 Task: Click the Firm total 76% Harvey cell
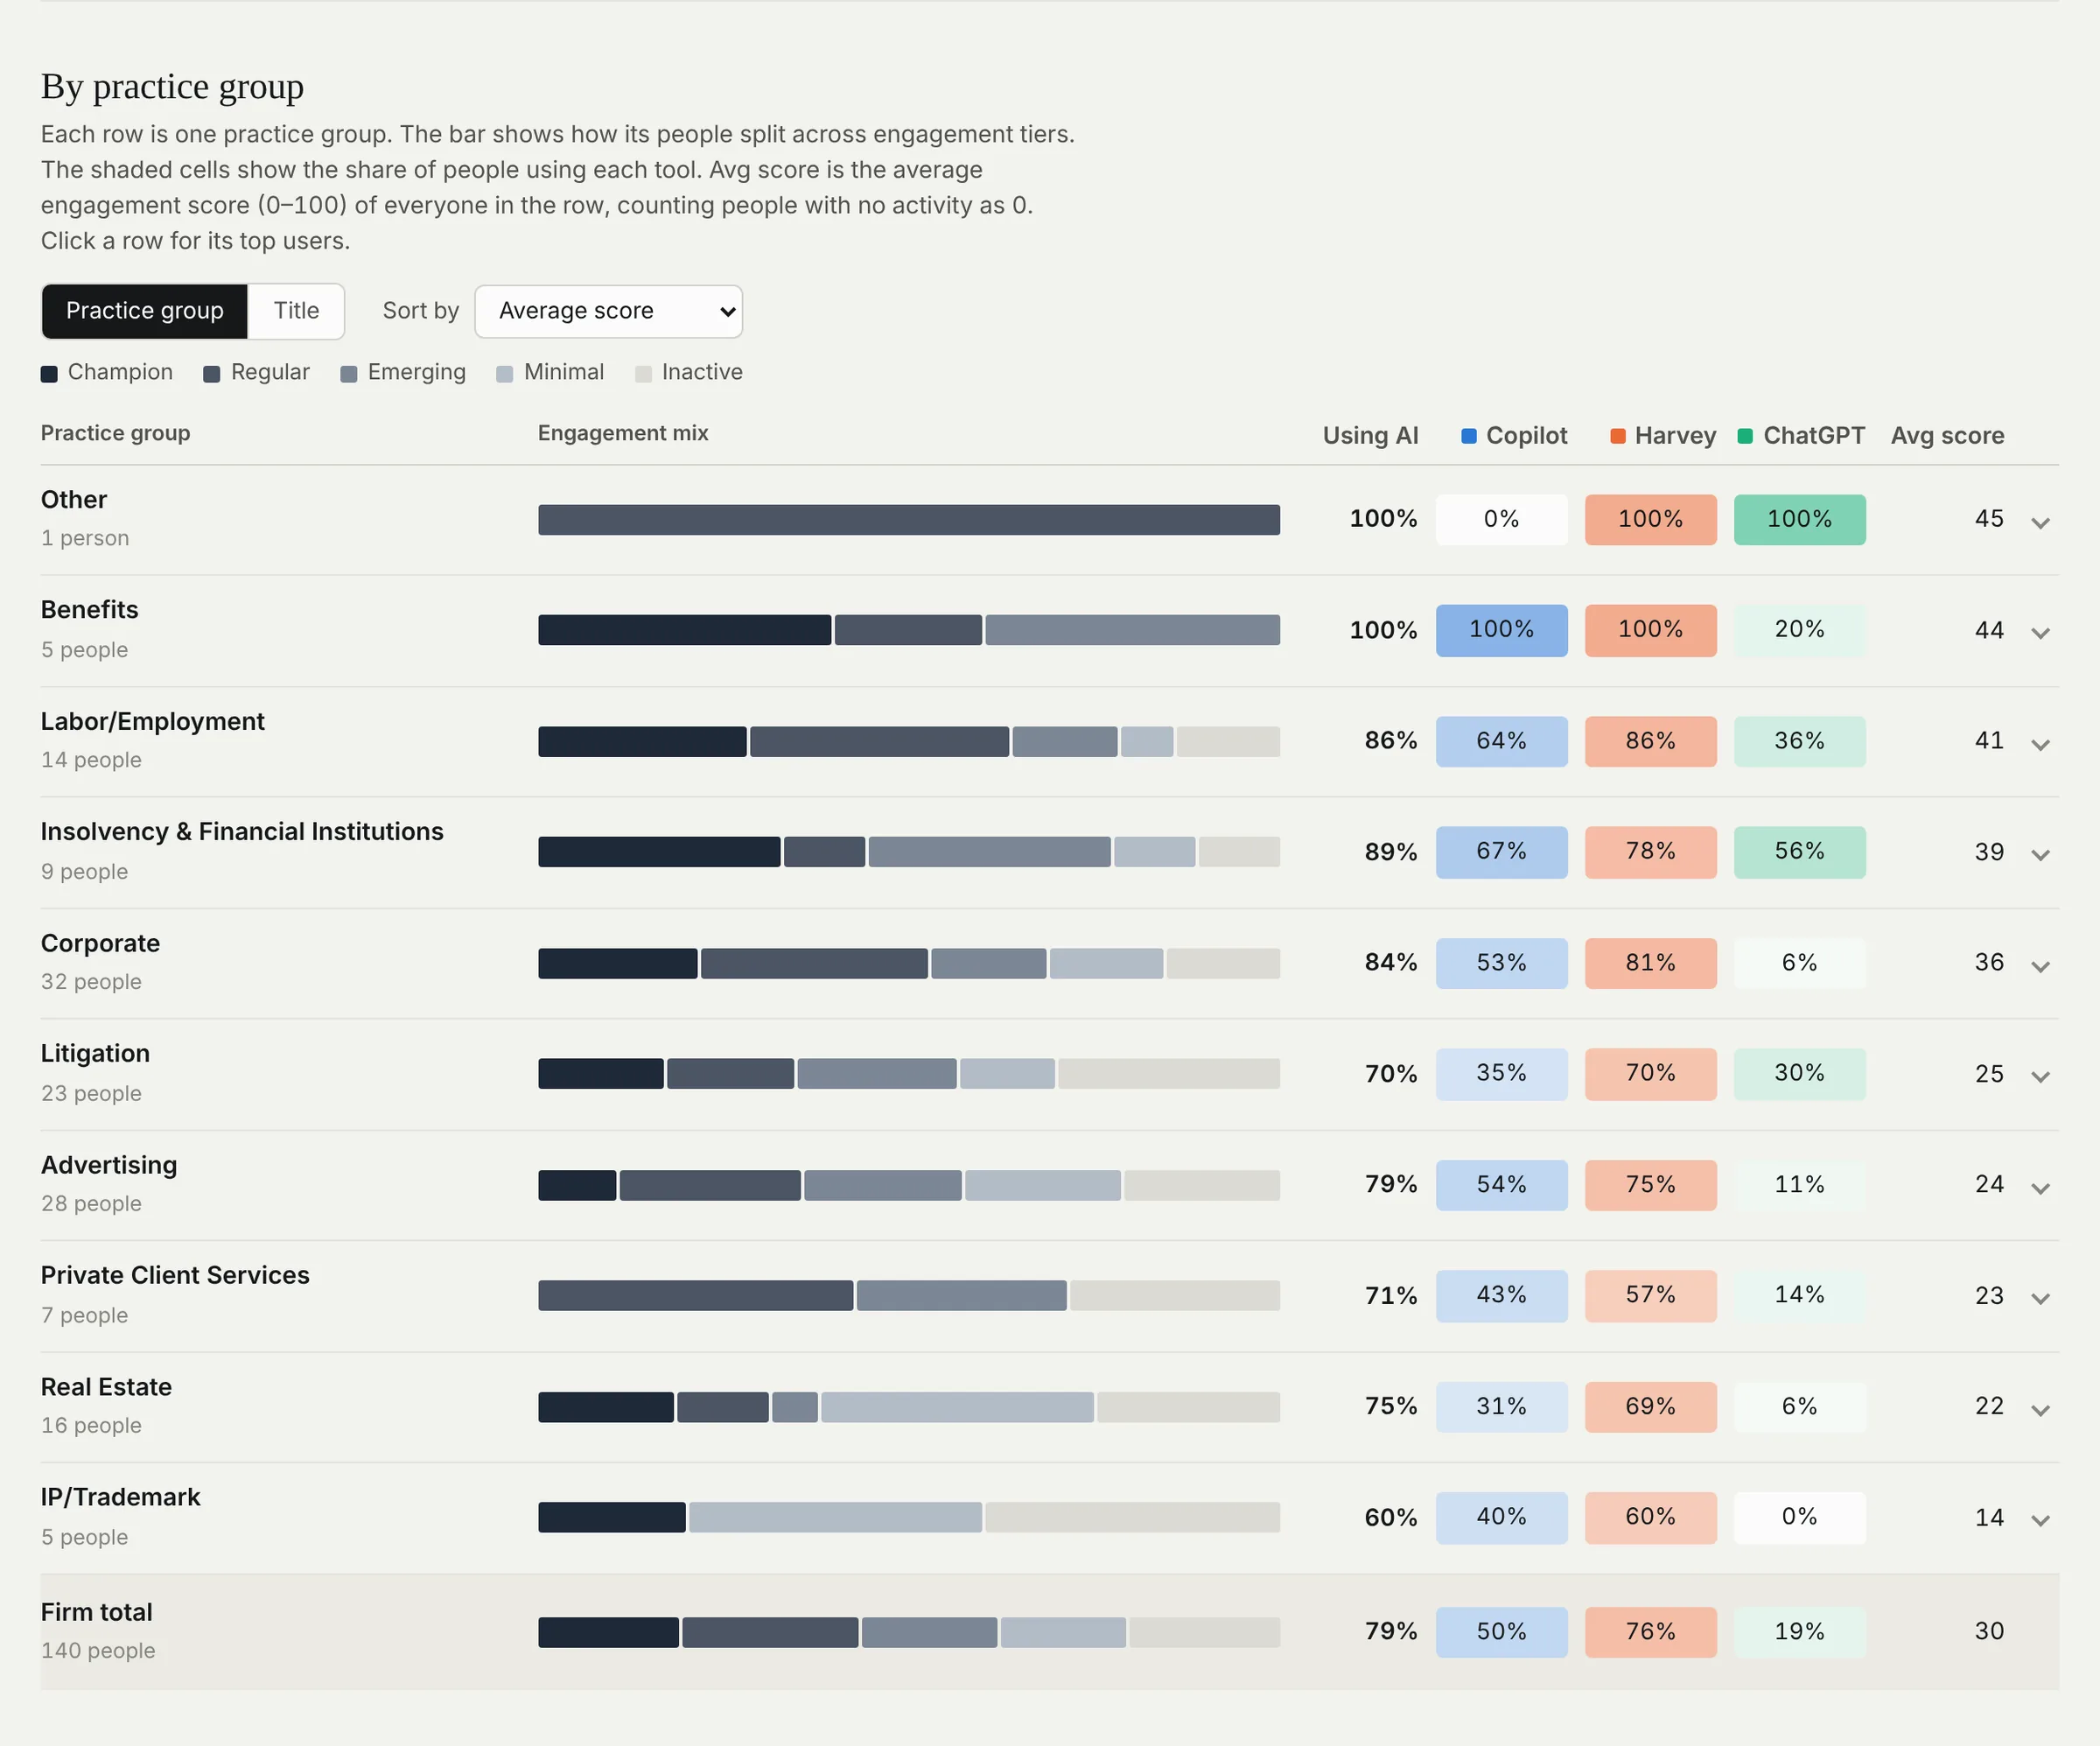click(x=1650, y=1632)
